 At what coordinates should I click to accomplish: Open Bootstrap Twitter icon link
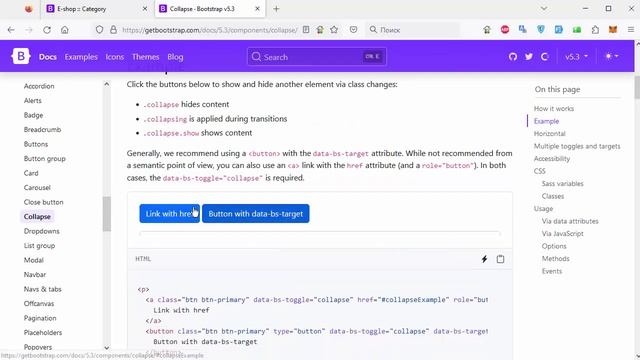click(x=529, y=57)
